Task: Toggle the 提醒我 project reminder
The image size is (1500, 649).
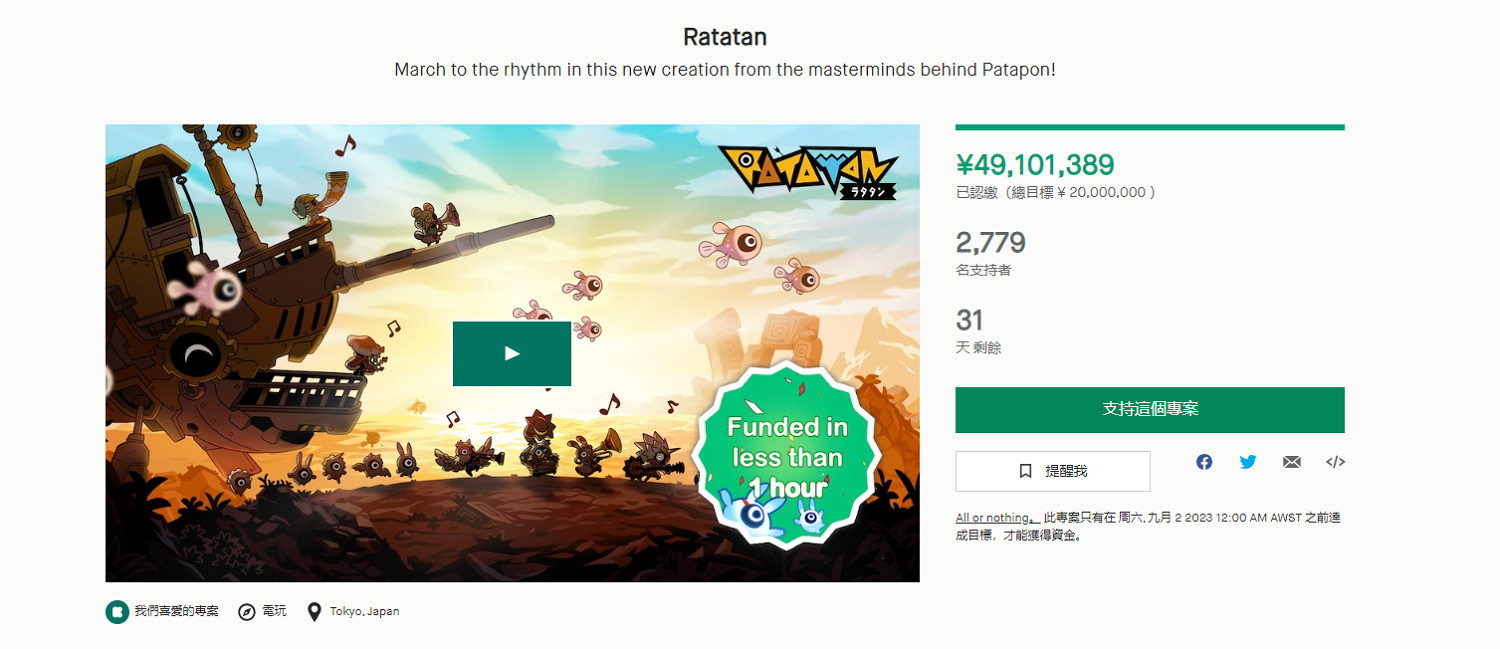Action: point(1052,471)
